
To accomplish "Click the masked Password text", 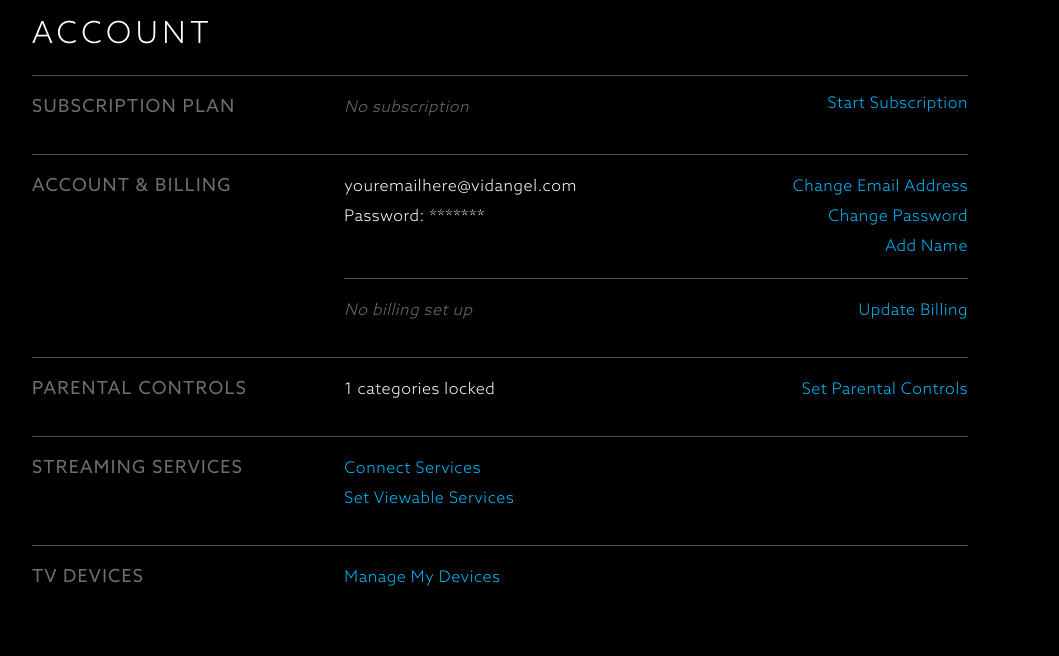I will coord(414,216).
